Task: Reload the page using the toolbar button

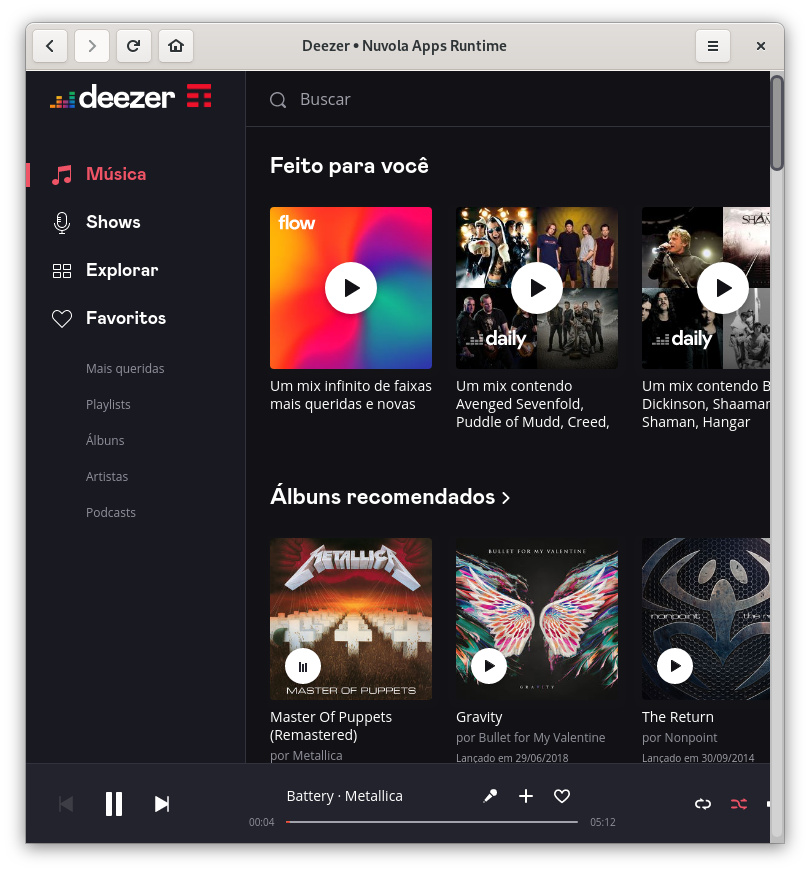Action: (133, 46)
